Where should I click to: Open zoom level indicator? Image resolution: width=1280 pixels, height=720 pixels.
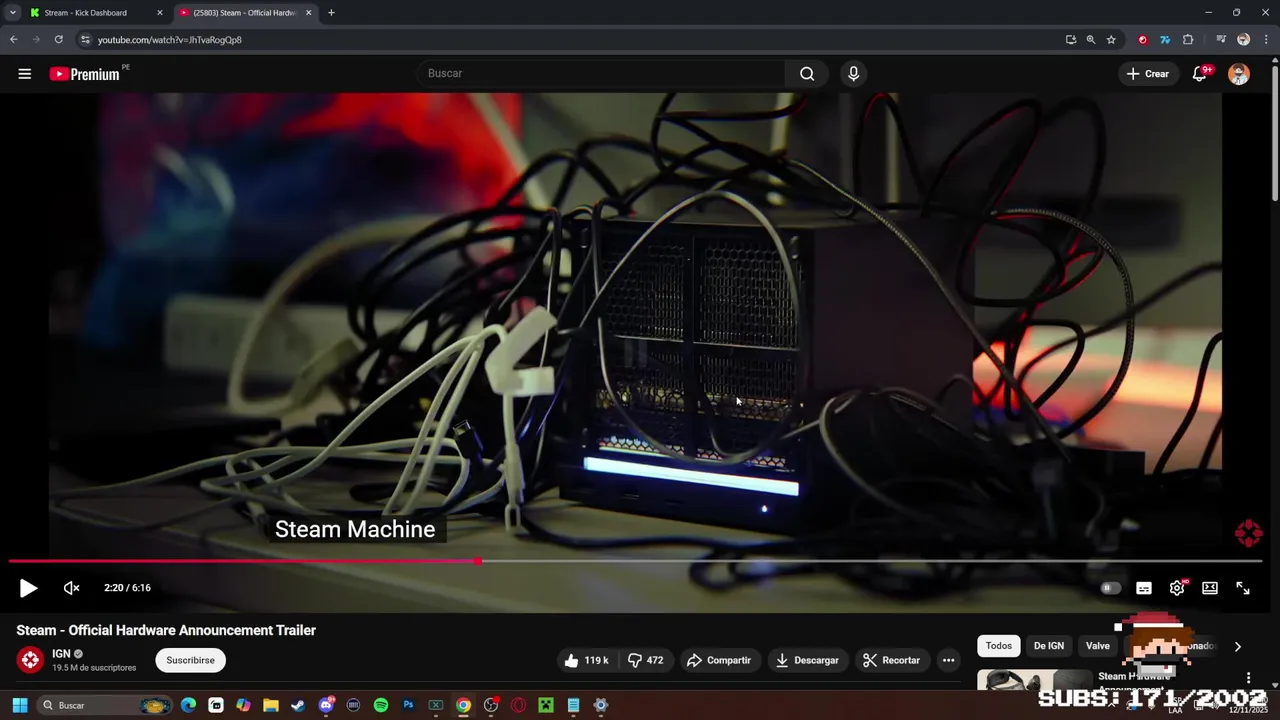pyautogui.click(x=1091, y=40)
